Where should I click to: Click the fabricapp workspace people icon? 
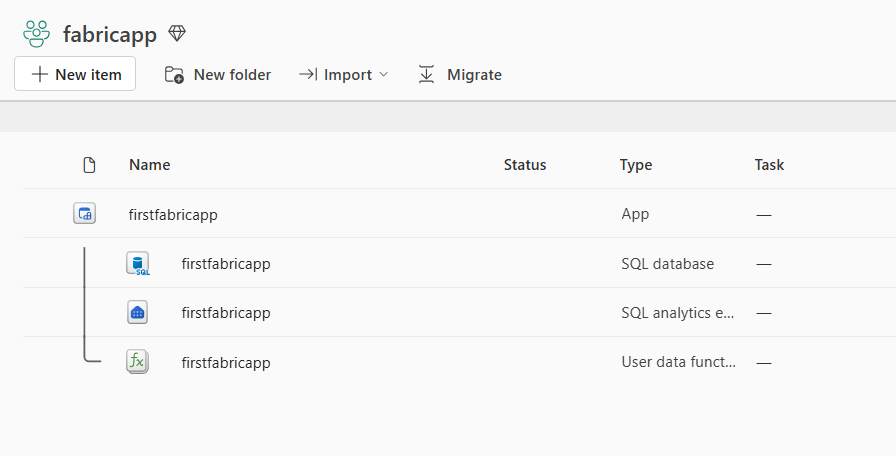[x=37, y=34]
